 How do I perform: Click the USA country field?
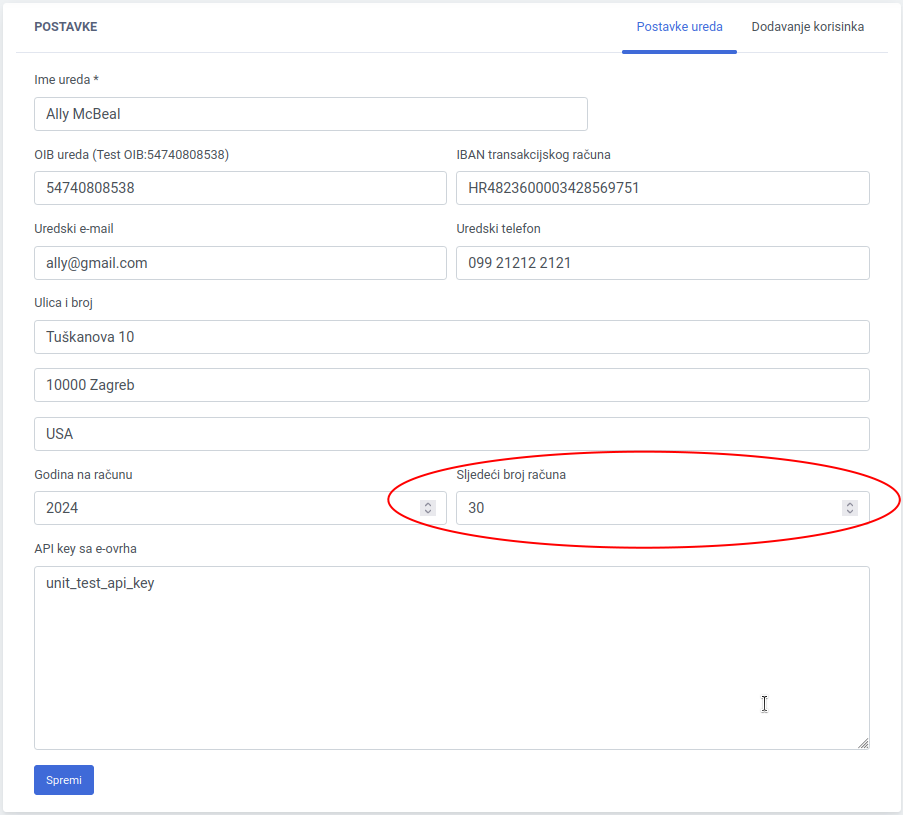click(x=451, y=434)
